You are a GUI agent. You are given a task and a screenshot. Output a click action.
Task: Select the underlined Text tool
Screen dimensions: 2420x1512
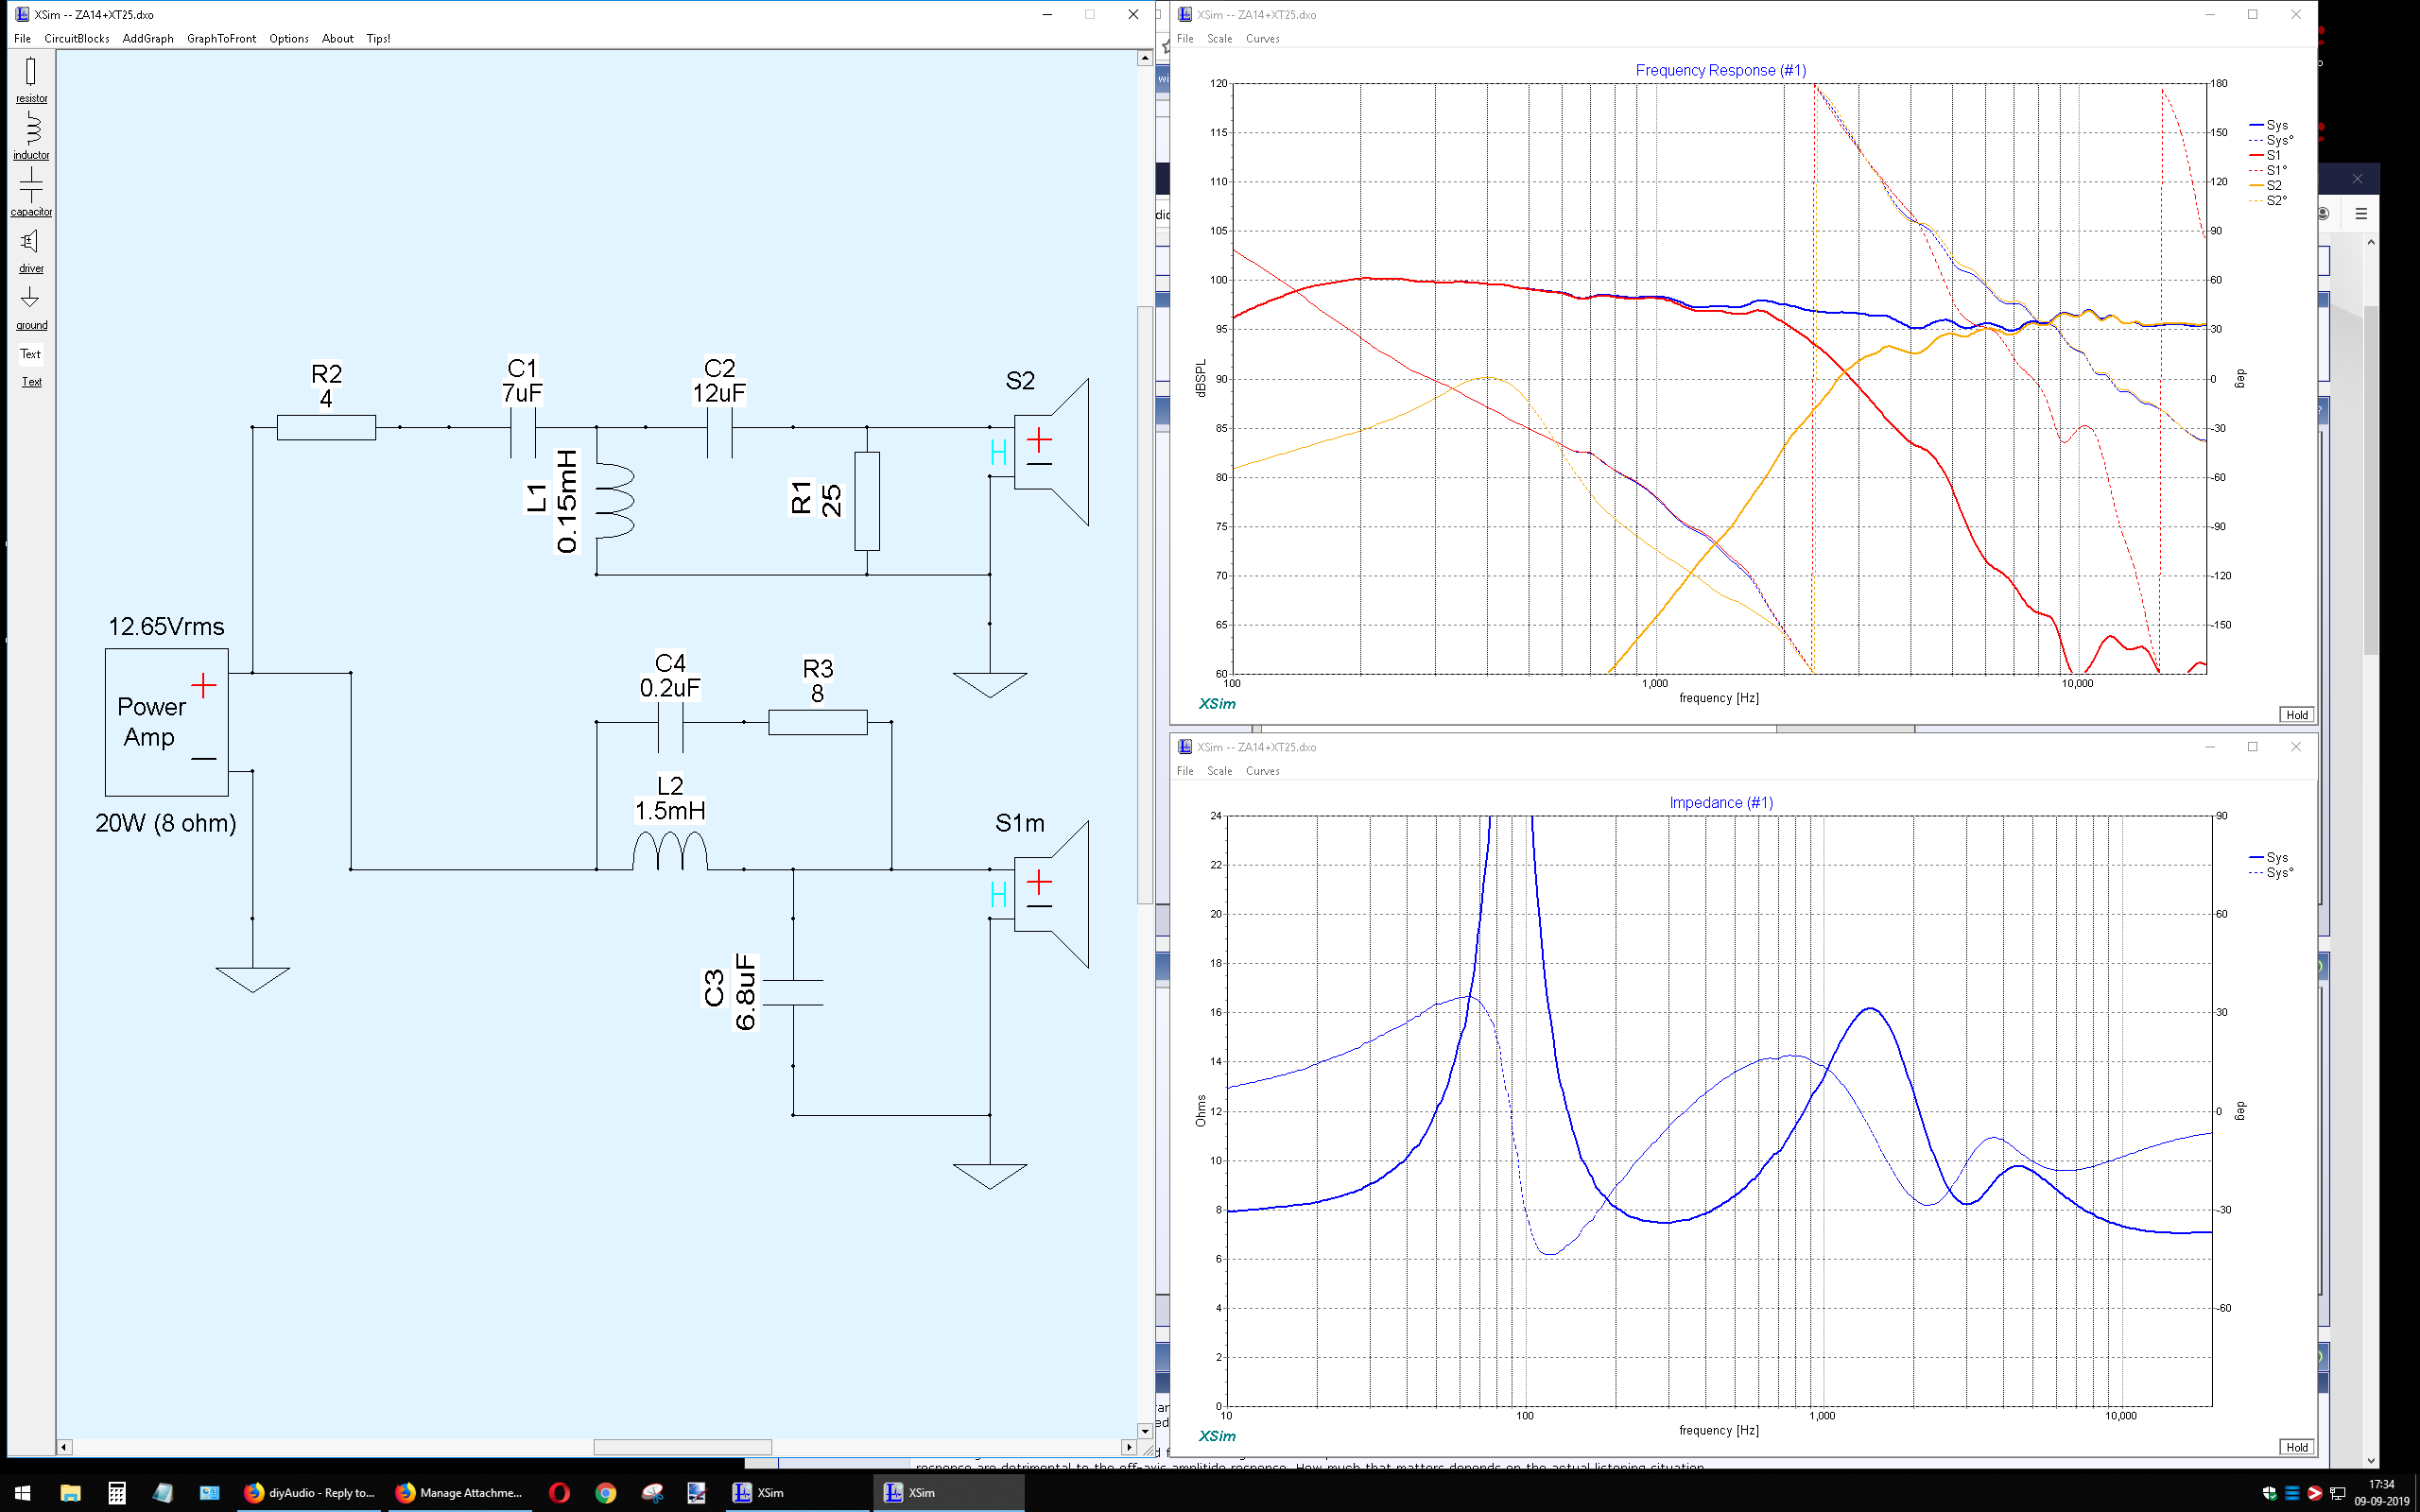click(31, 382)
